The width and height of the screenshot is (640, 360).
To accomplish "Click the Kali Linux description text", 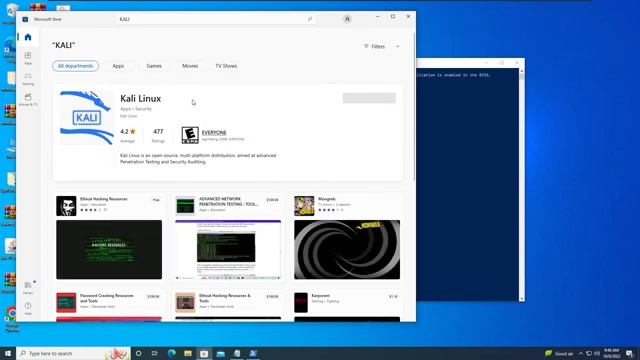I will (x=198, y=159).
